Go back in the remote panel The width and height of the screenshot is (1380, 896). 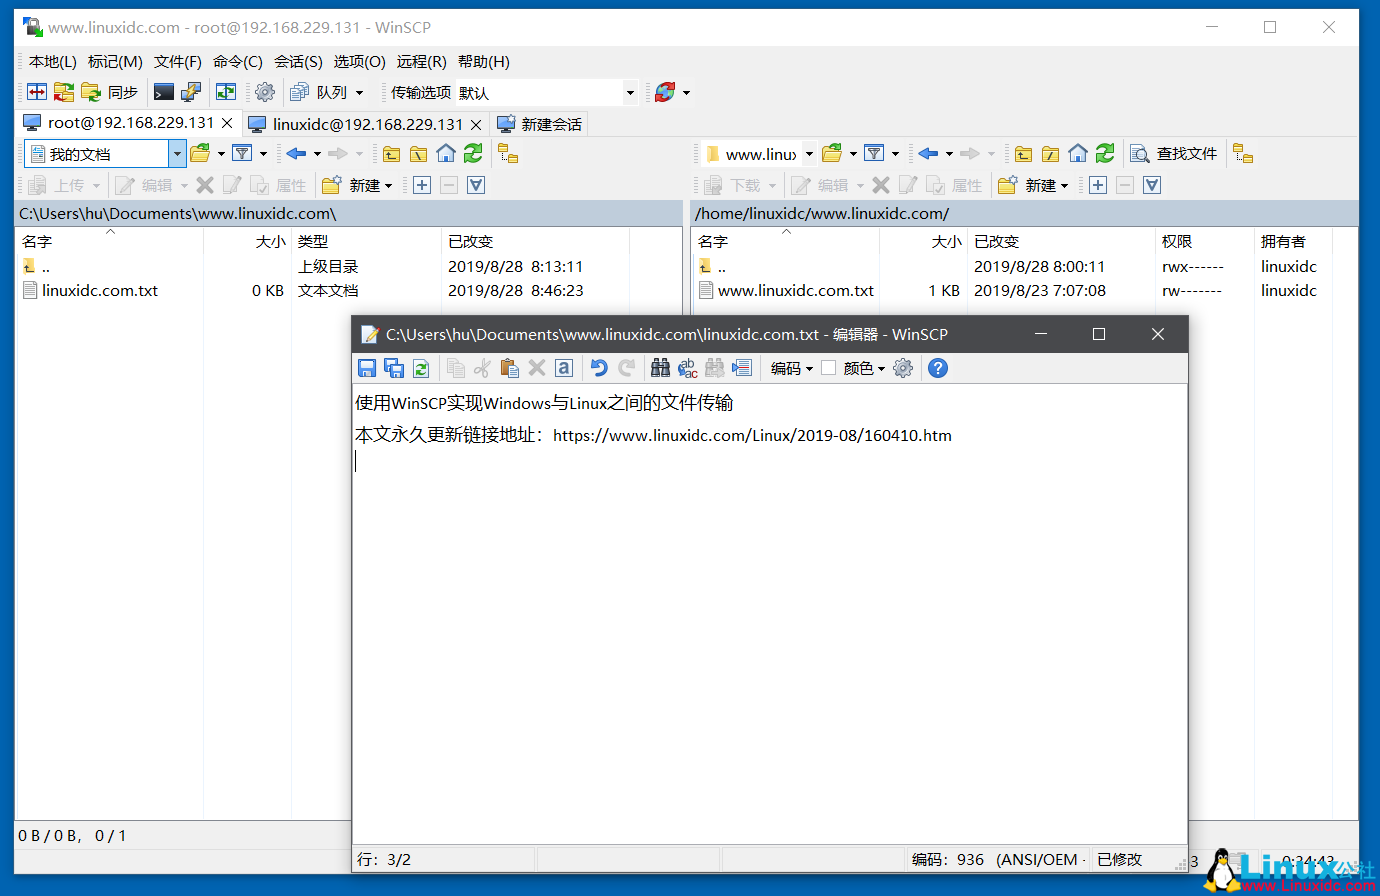[928, 153]
